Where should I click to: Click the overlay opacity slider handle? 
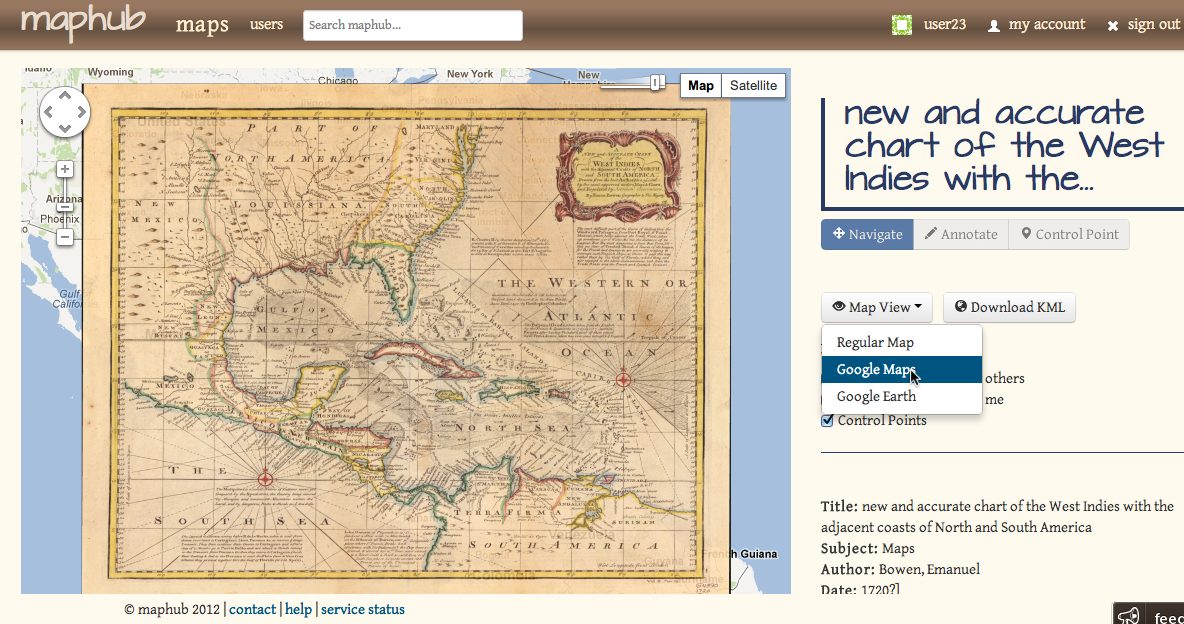pos(655,82)
